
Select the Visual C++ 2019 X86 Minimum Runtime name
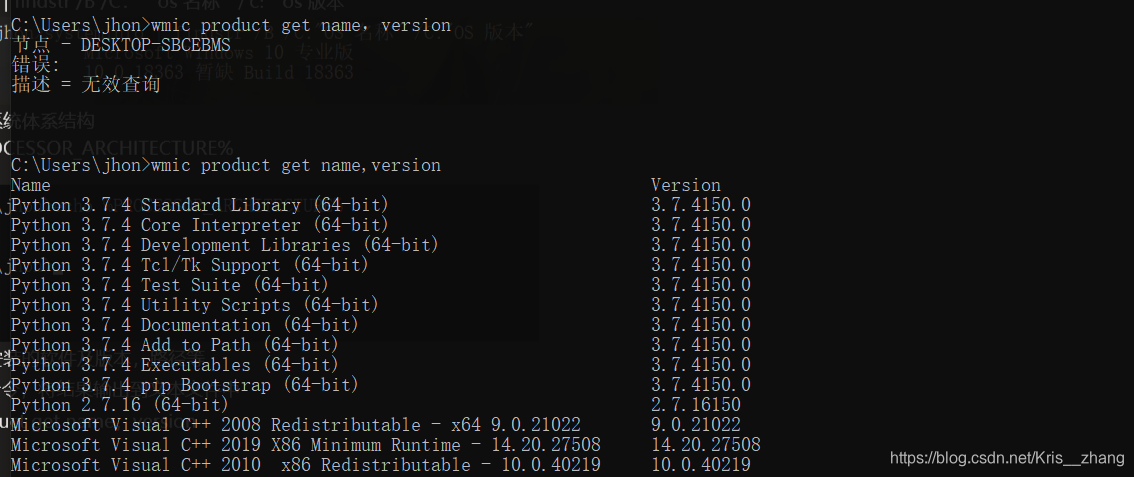(305, 444)
